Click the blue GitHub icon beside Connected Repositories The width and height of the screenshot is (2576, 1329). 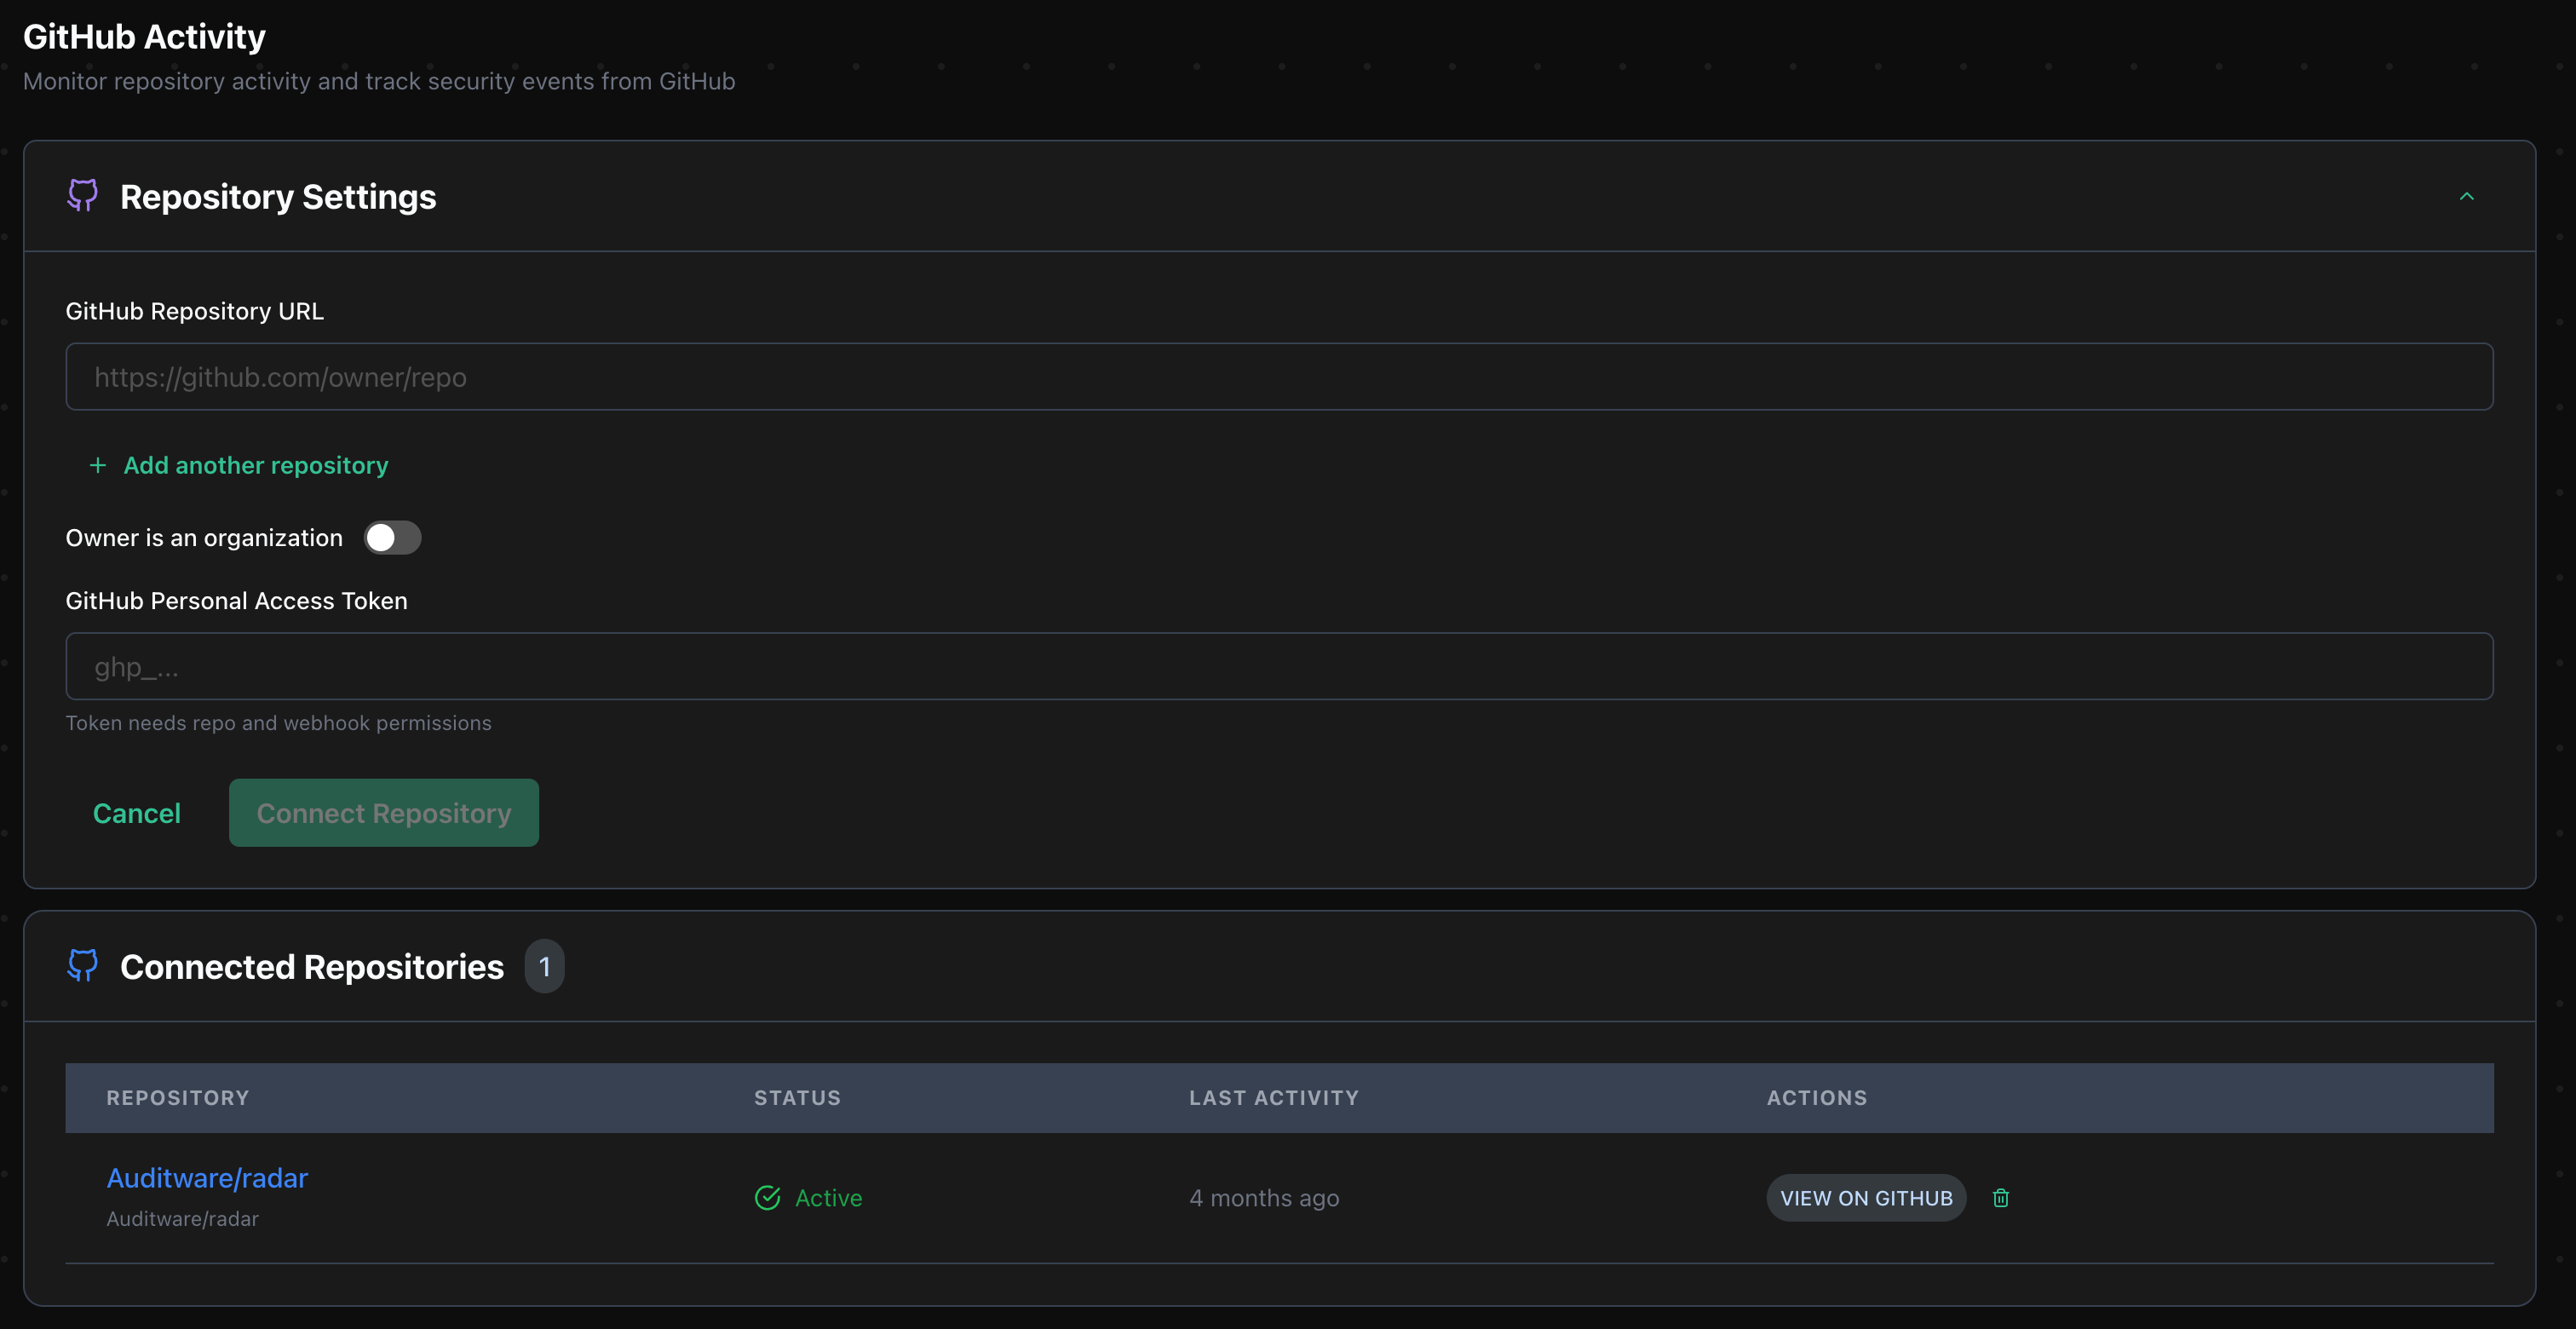pos(82,966)
